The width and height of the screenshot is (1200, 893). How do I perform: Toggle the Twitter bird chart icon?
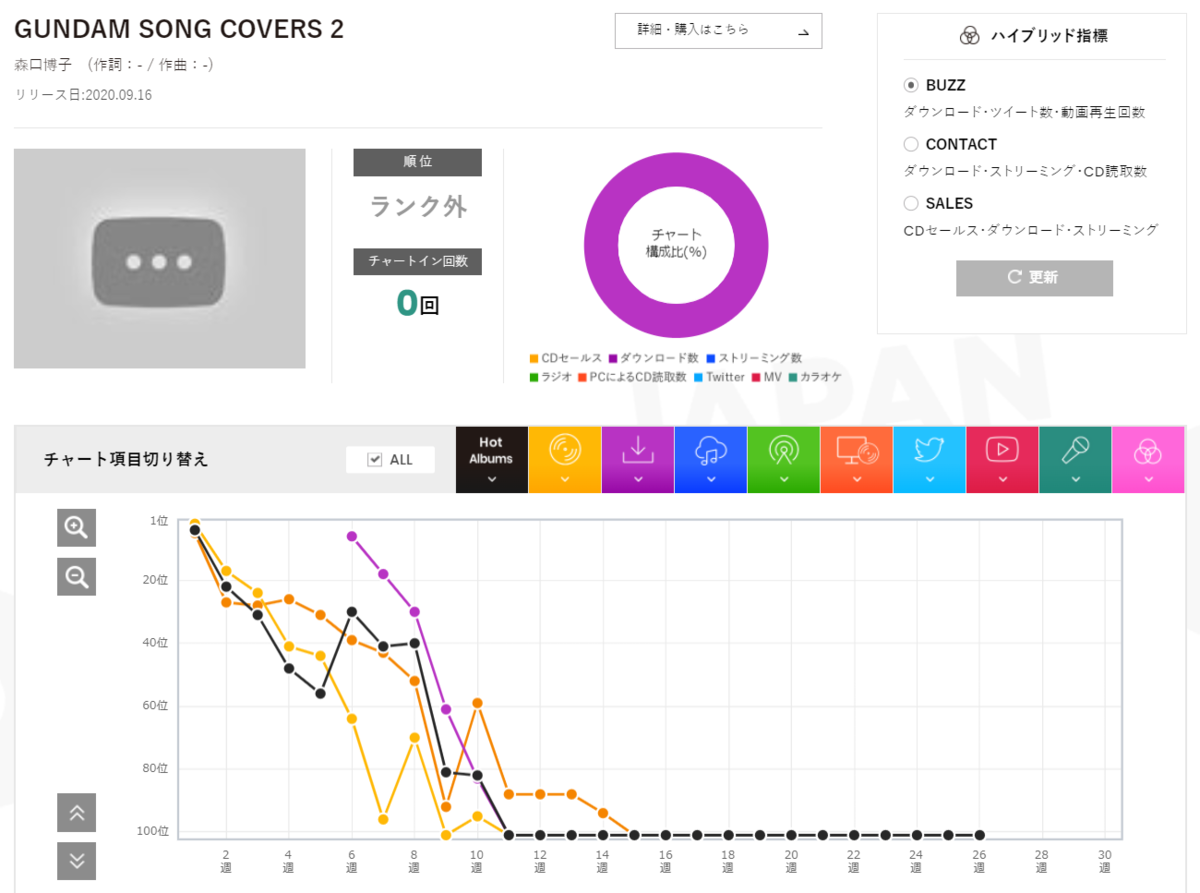tap(930, 451)
